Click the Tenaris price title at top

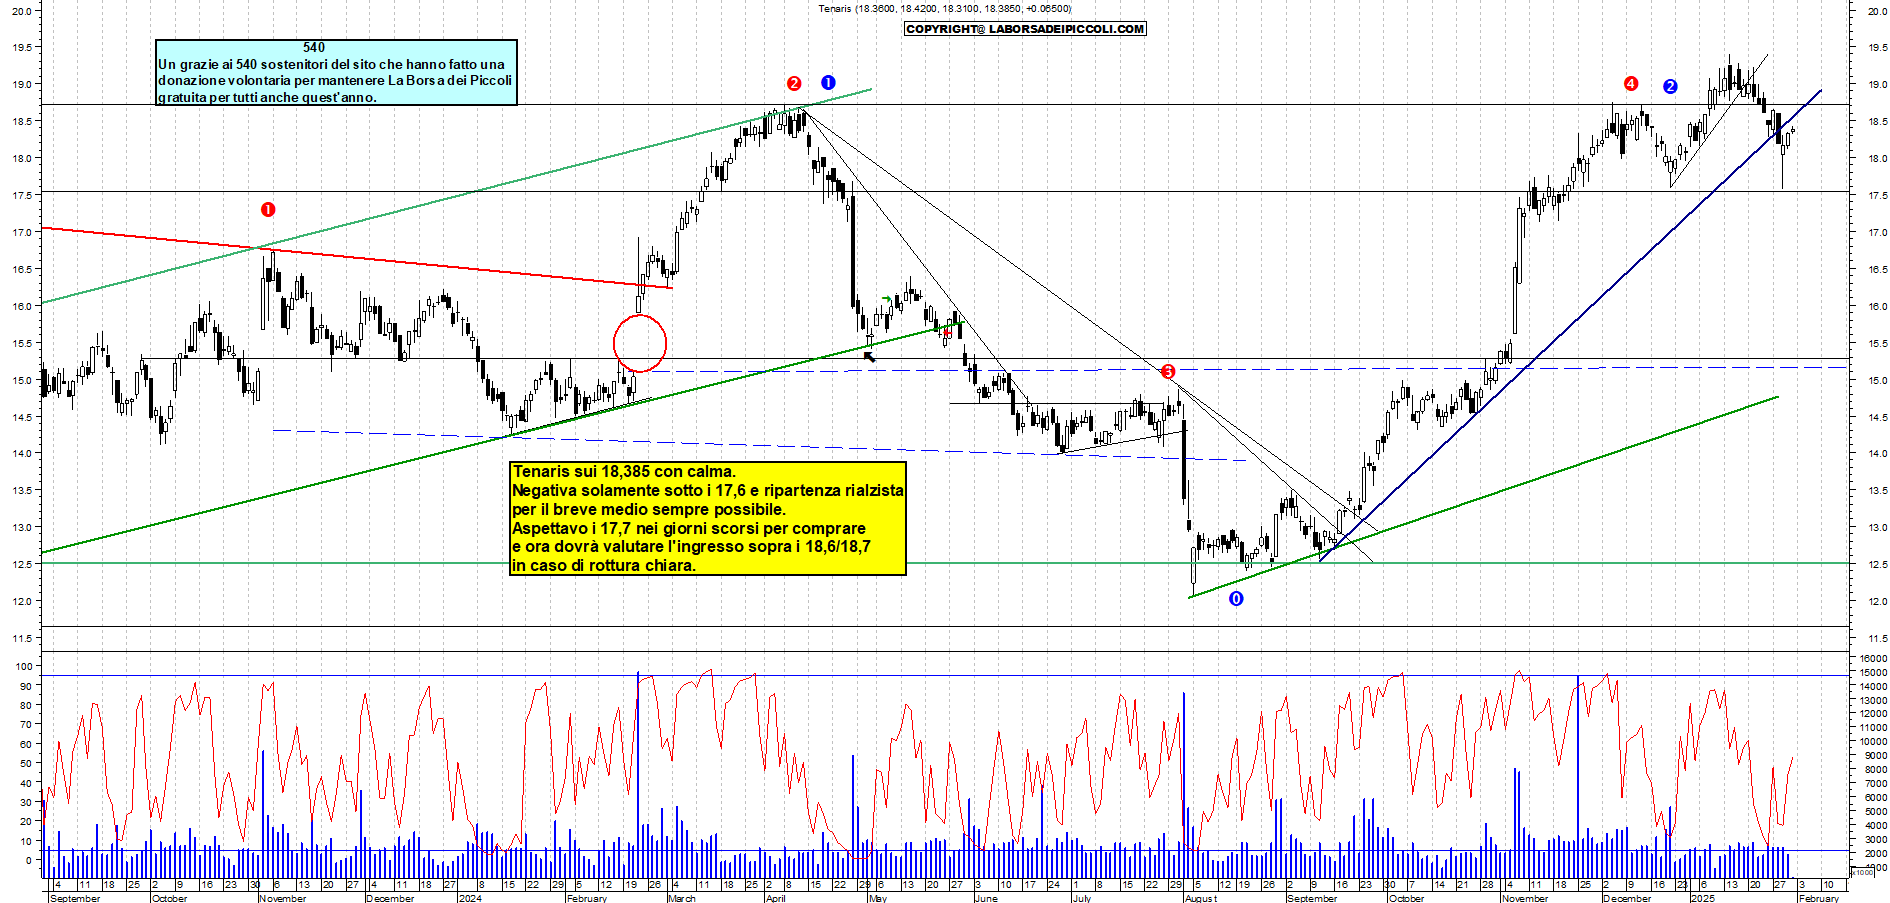click(944, 8)
